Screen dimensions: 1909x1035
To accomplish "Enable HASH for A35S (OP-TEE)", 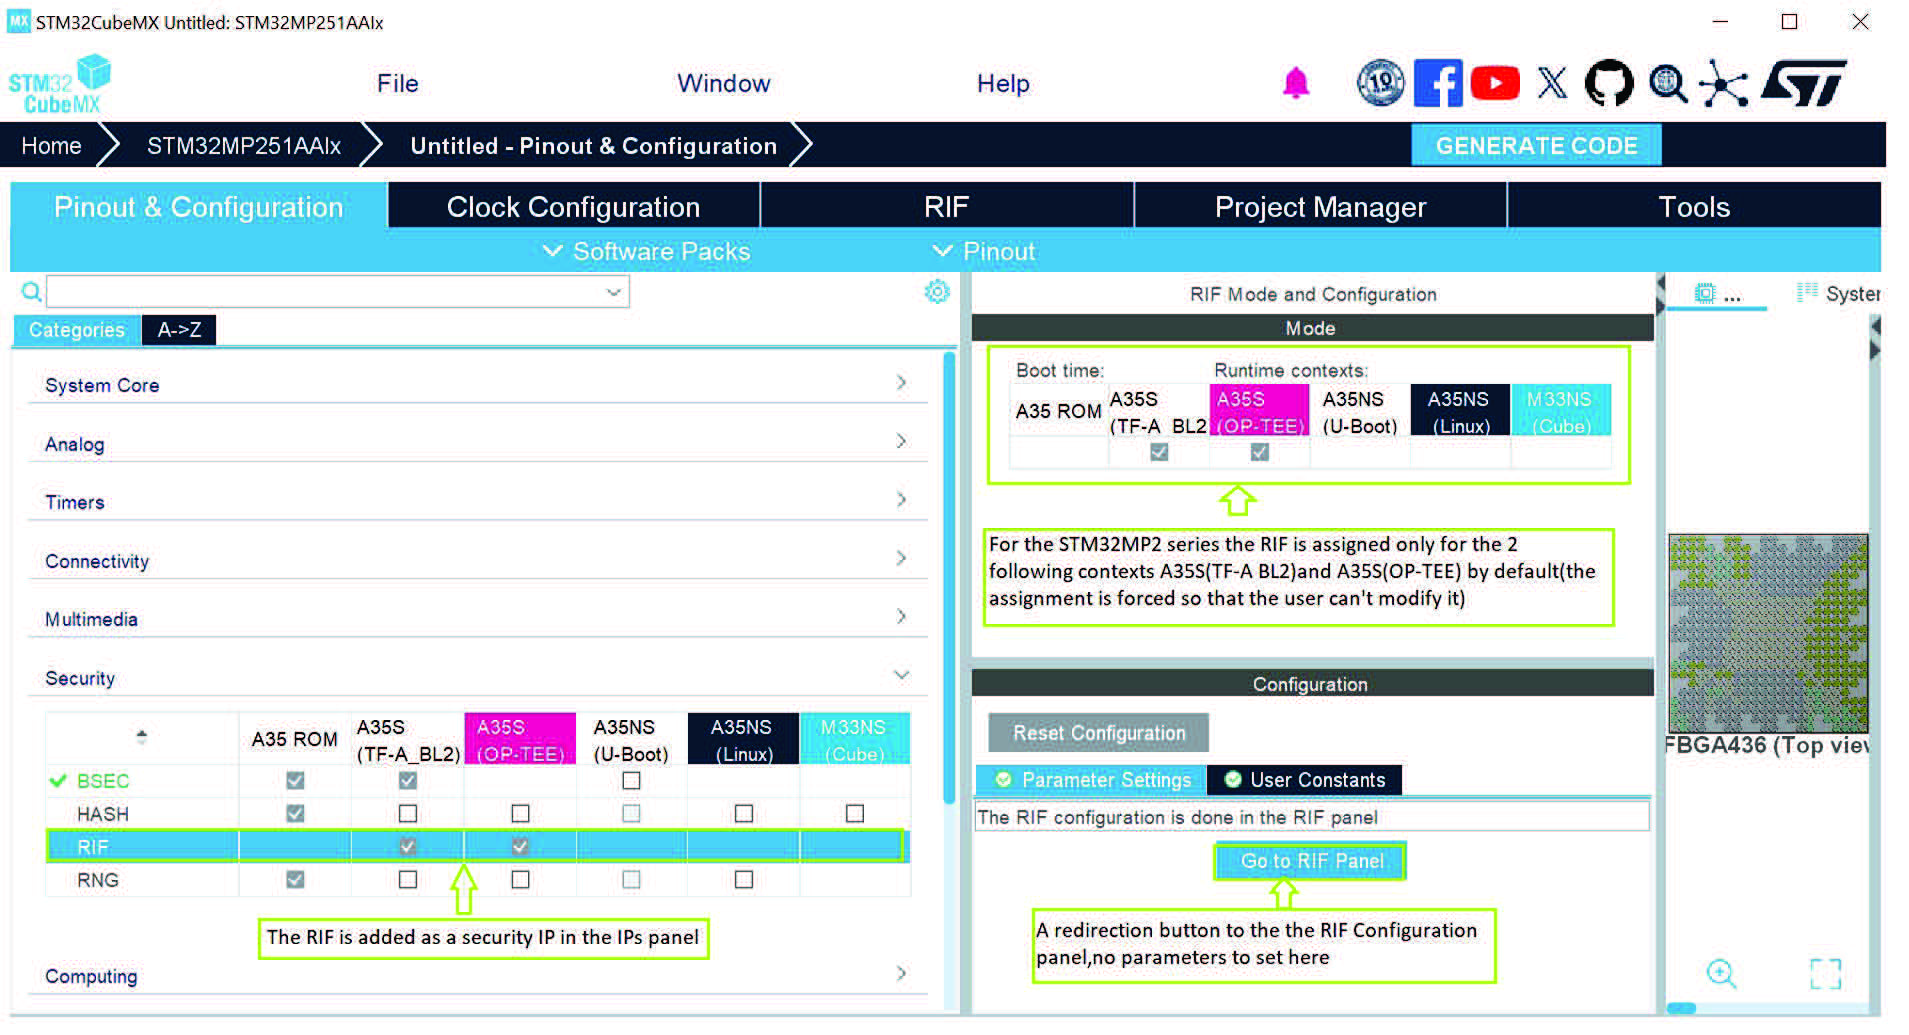I will click(520, 813).
